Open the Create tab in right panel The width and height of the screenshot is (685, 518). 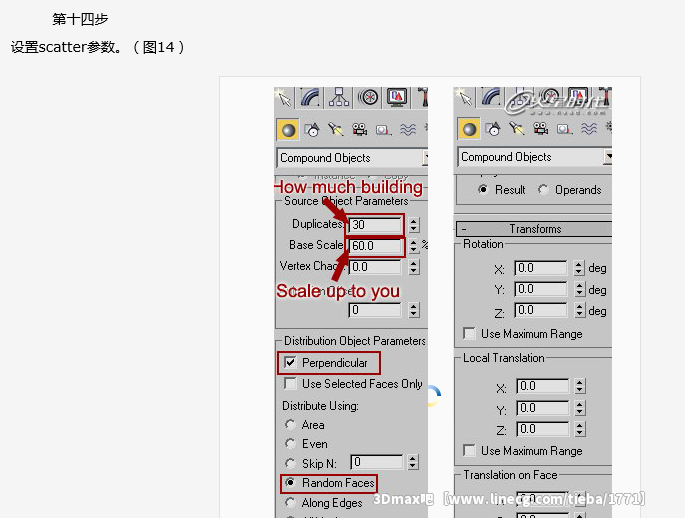465,97
